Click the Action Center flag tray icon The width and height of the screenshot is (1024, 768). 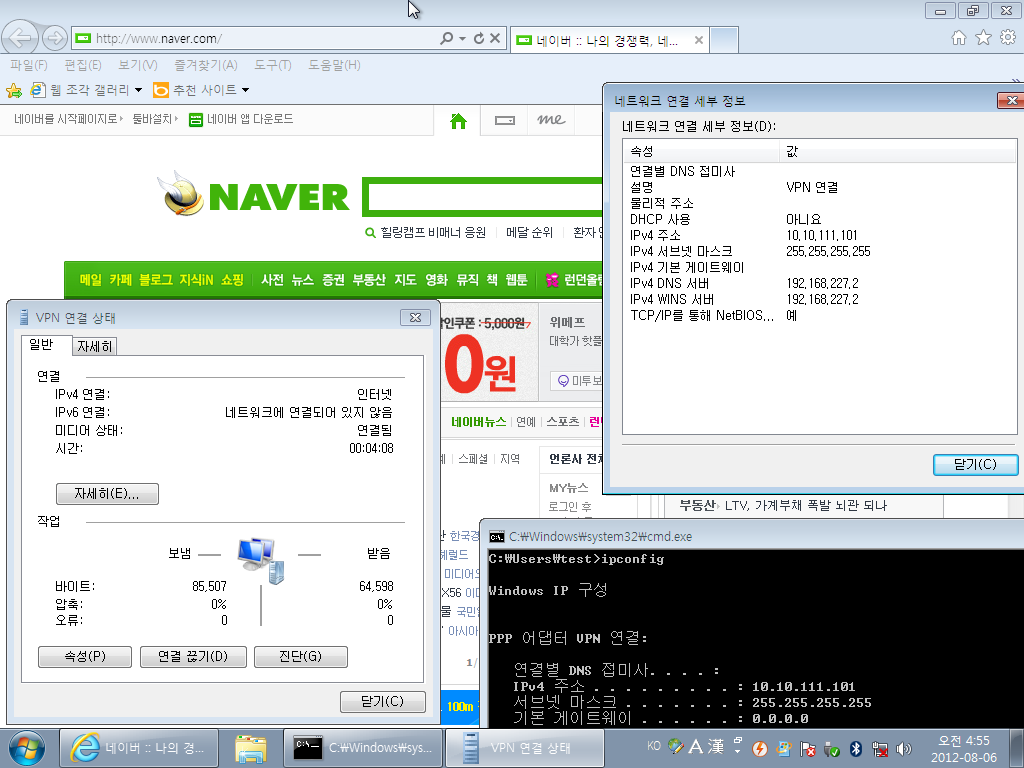point(807,748)
